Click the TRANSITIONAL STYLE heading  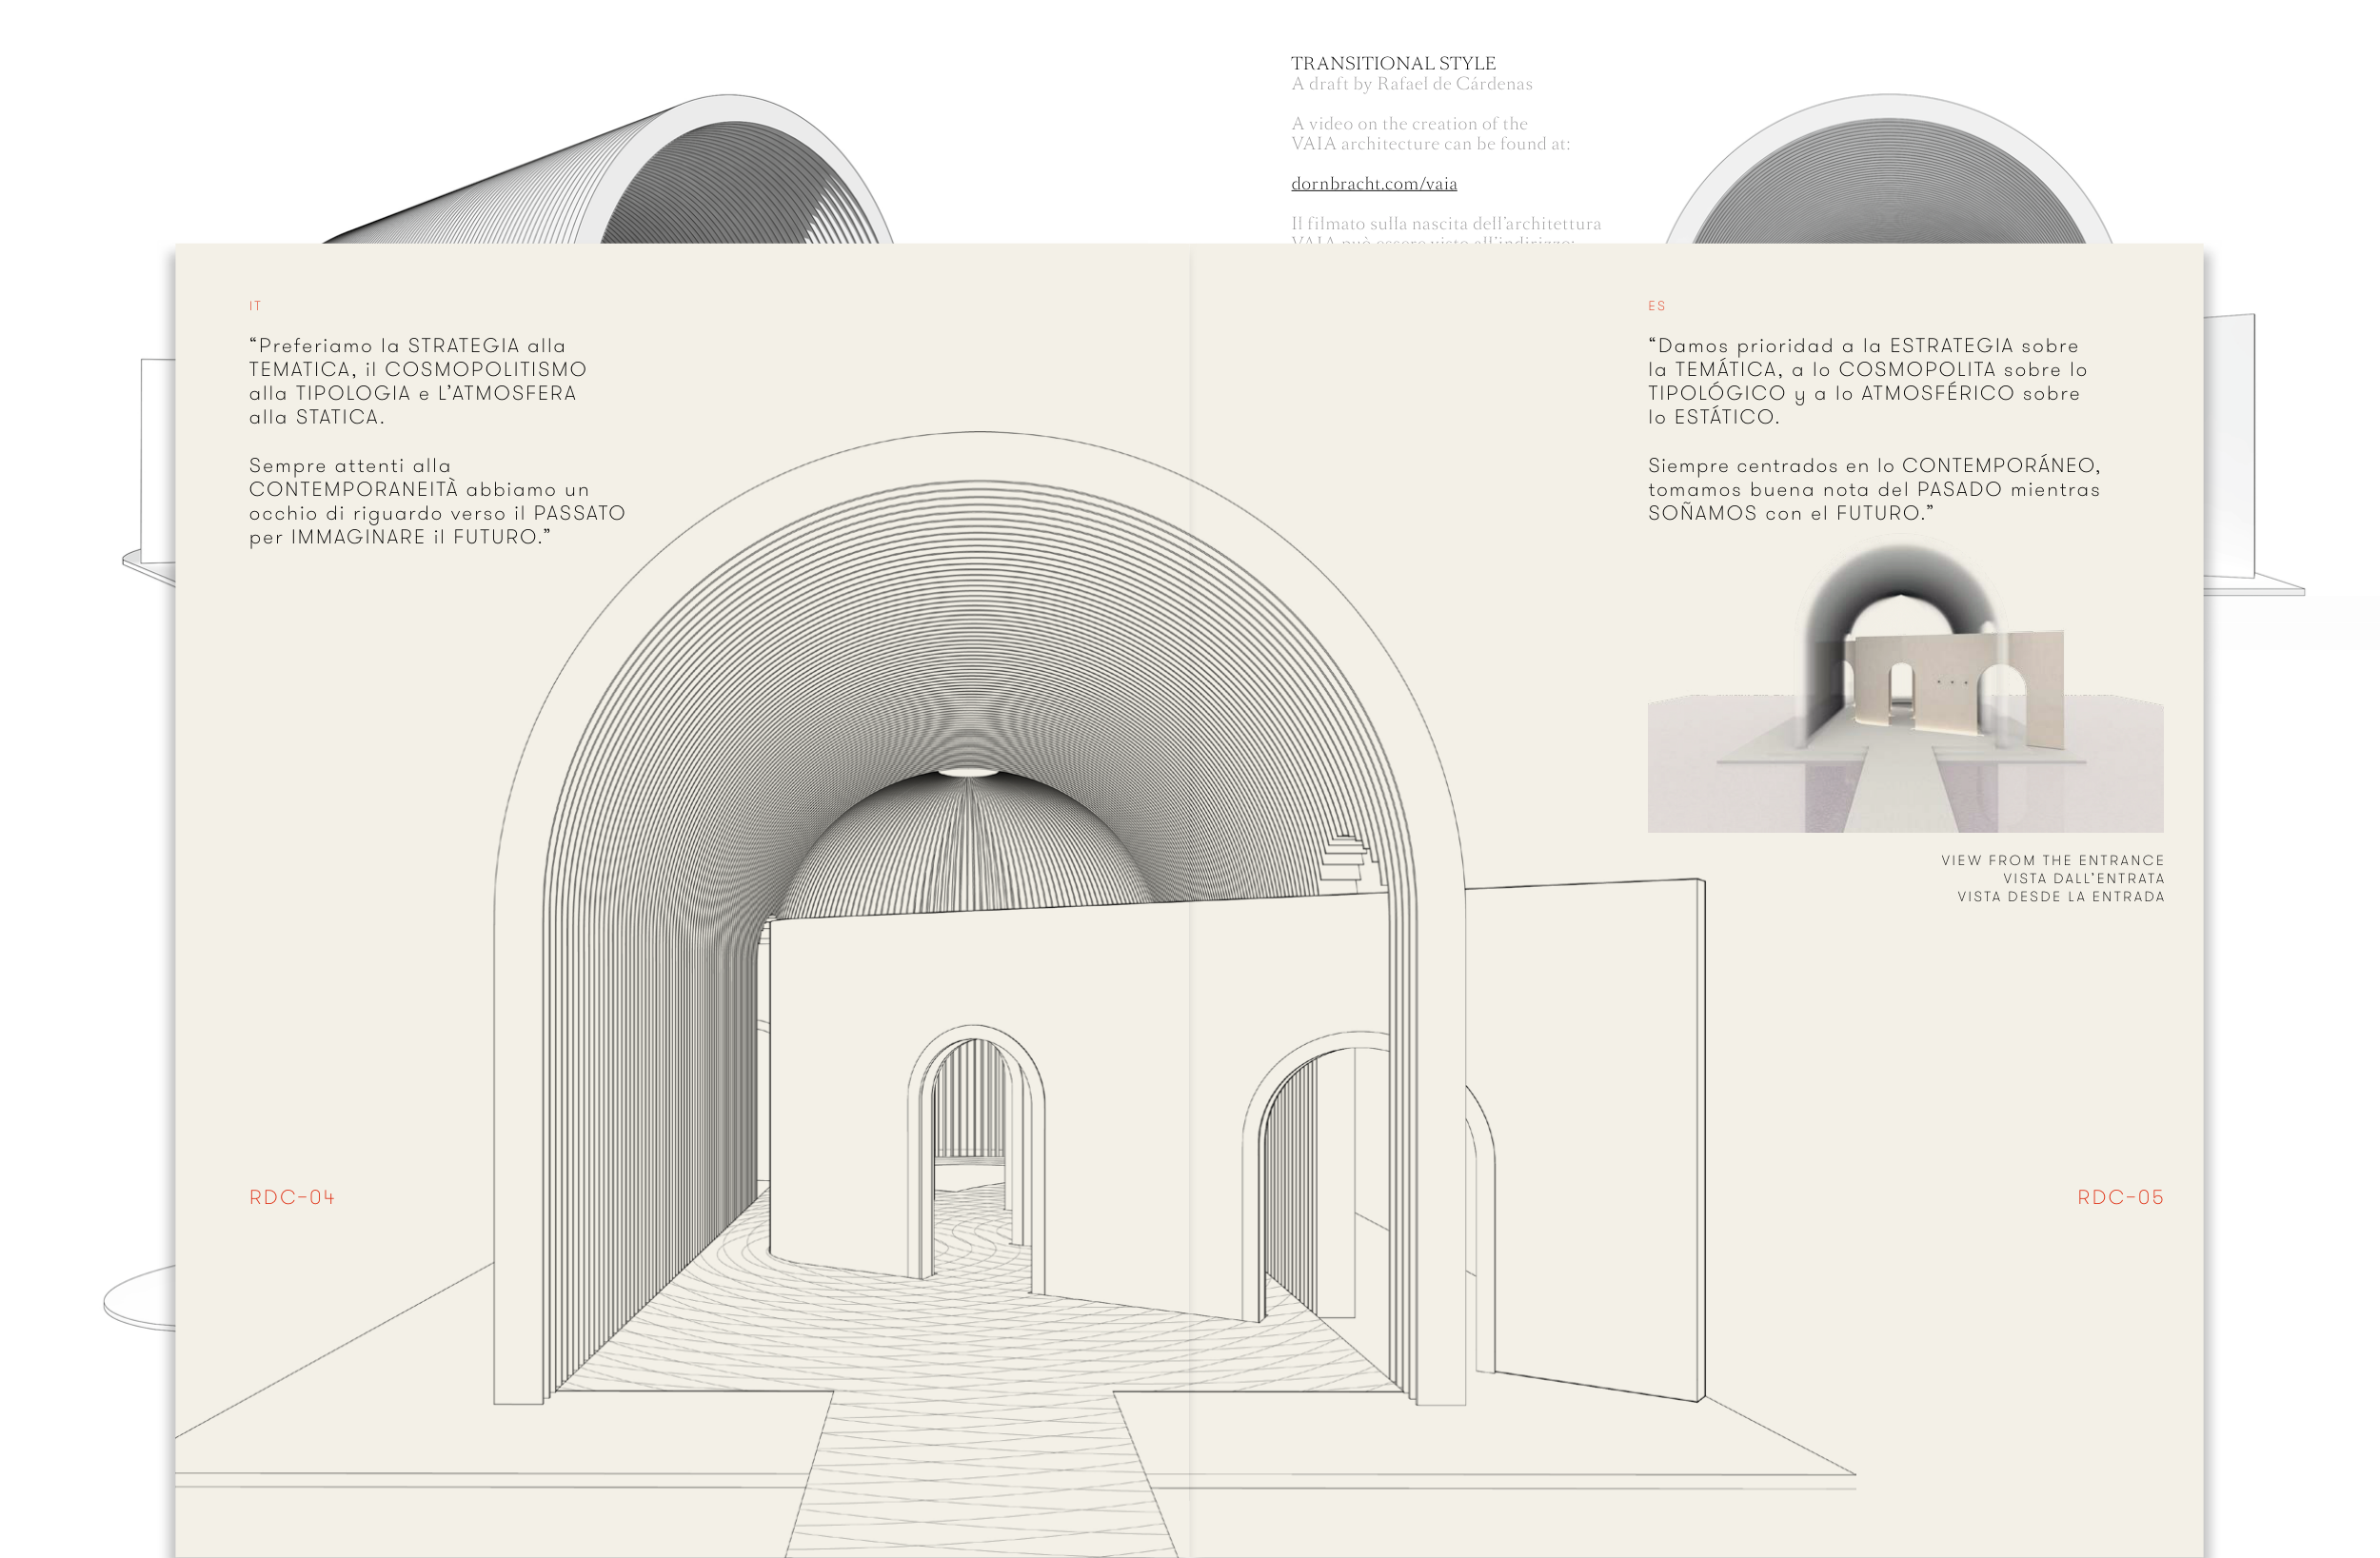click(1392, 63)
